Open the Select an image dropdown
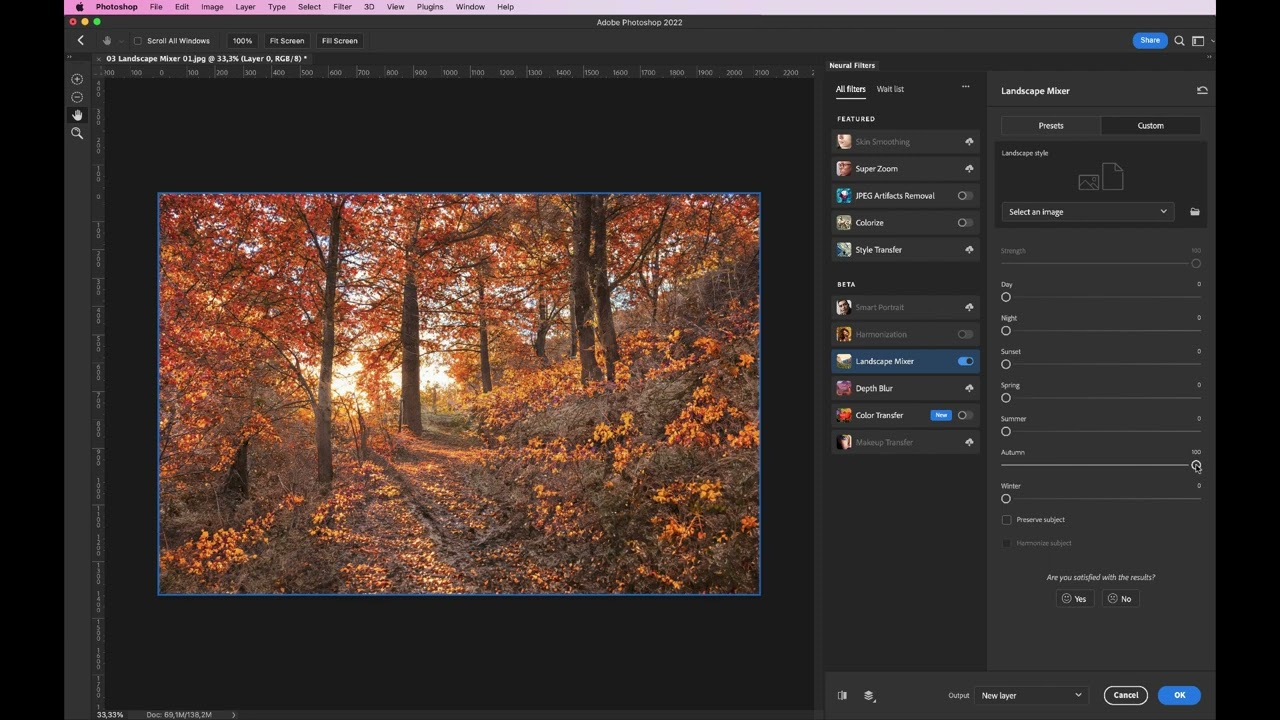This screenshot has width=1280, height=720. [1087, 211]
